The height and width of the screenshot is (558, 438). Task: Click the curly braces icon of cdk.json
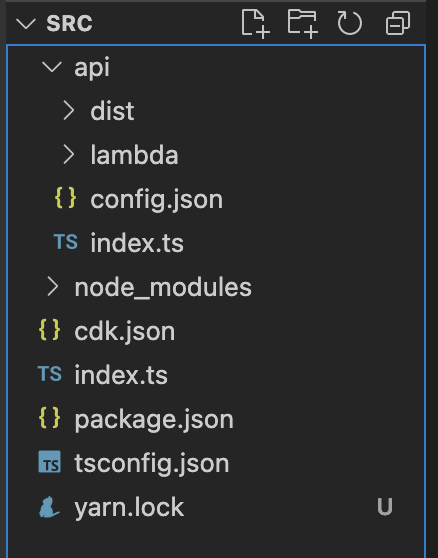tap(49, 330)
